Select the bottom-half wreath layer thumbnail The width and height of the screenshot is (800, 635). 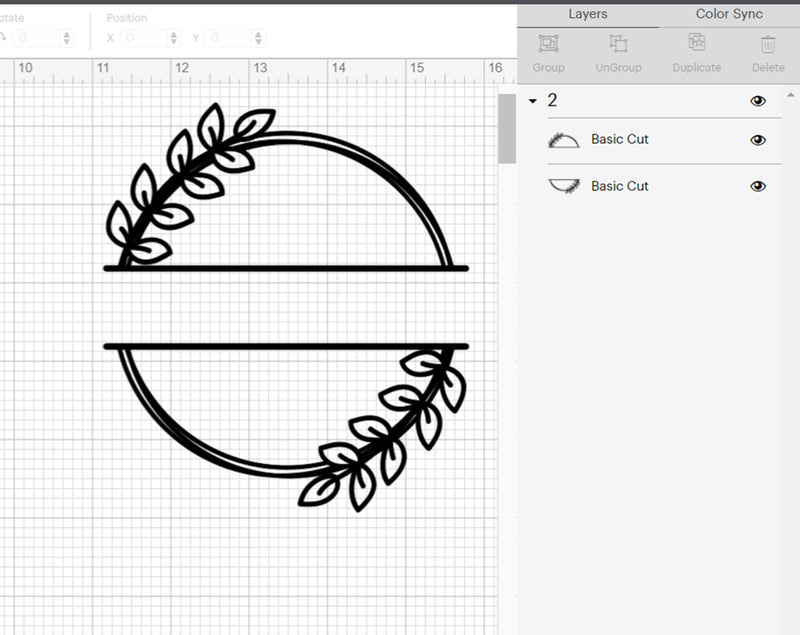coord(564,186)
